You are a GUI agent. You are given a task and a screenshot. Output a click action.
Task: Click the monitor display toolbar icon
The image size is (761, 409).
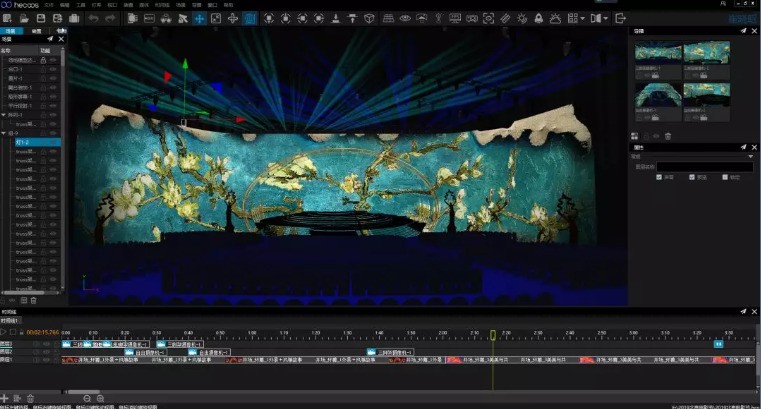455,18
